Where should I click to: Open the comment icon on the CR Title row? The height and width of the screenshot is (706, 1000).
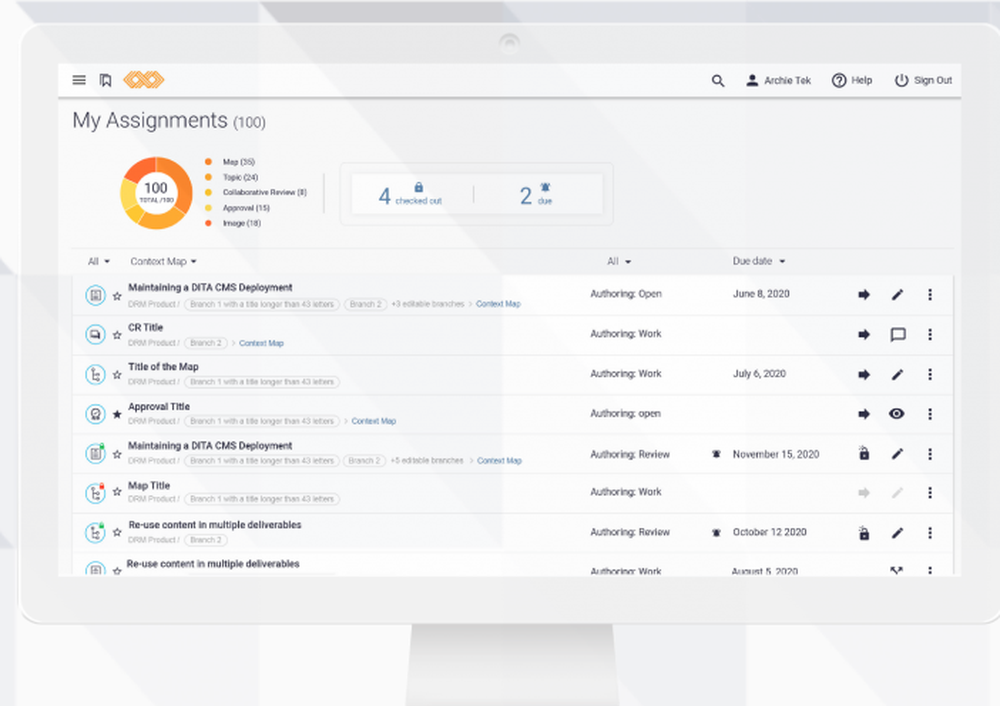point(897,334)
